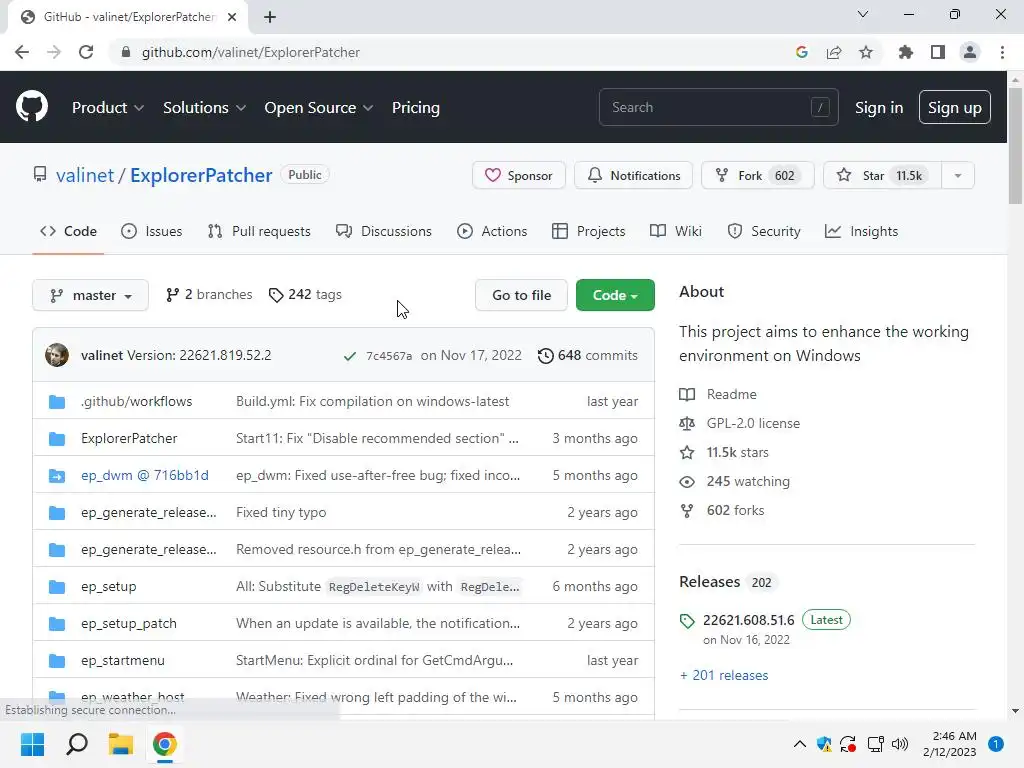View the 2 branches link
1024x768 pixels.
[209, 295]
